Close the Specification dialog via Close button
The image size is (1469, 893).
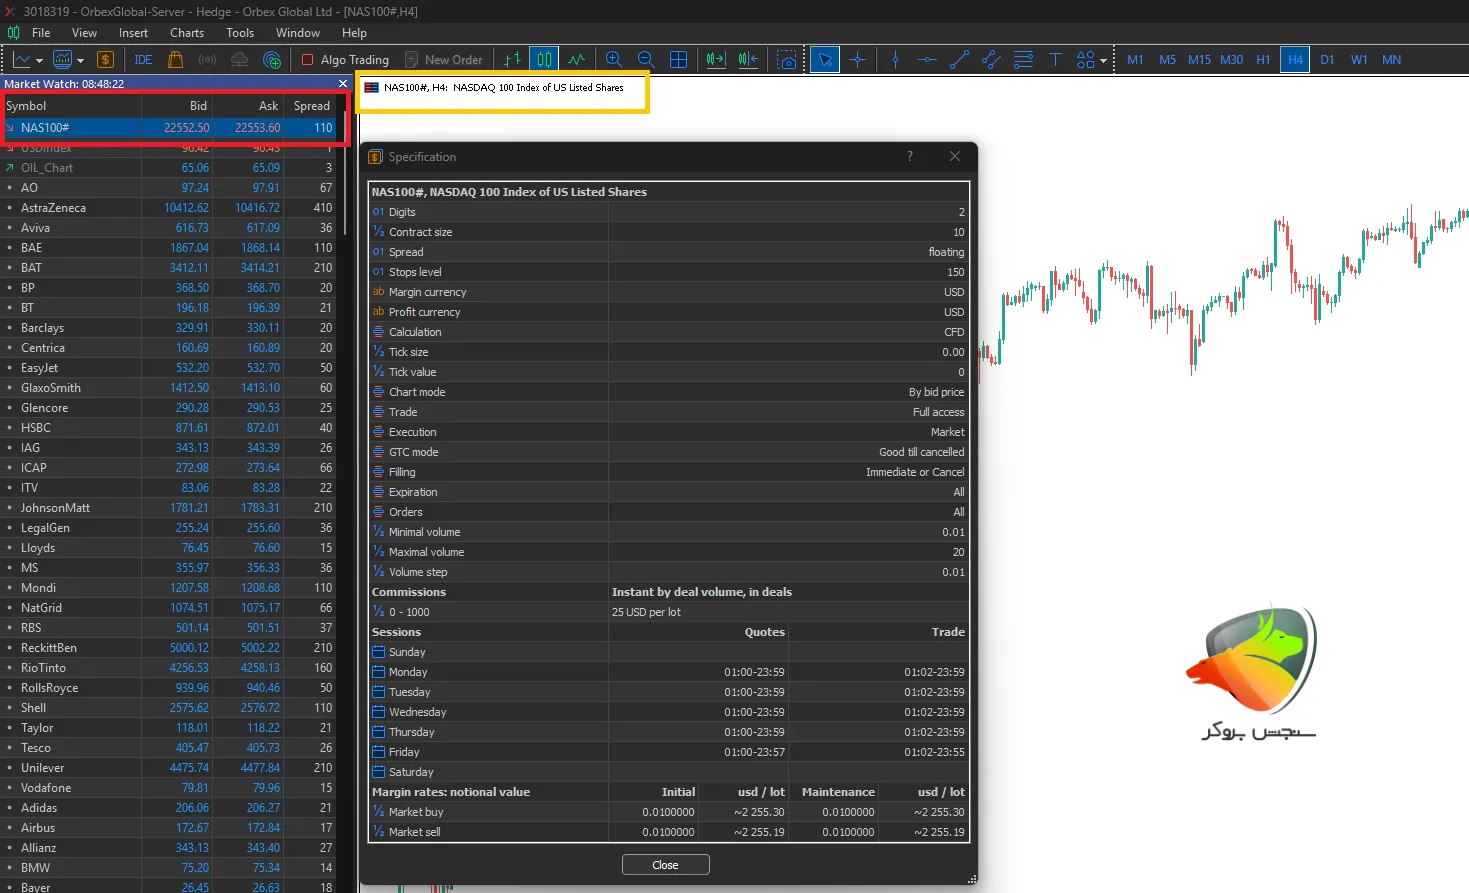[x=665, y=865]
